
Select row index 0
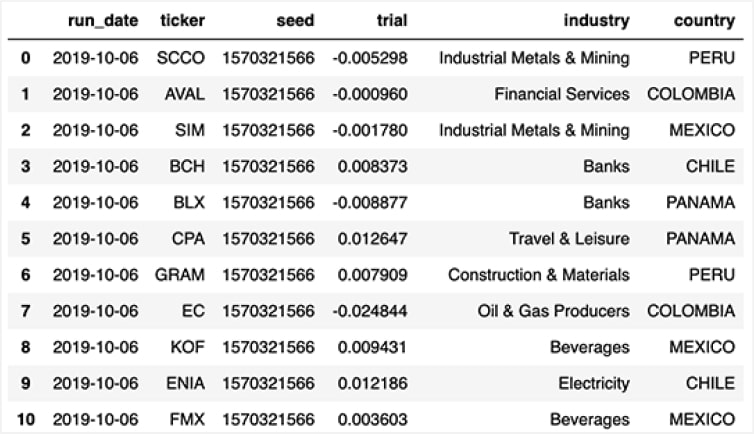point(26,58)
